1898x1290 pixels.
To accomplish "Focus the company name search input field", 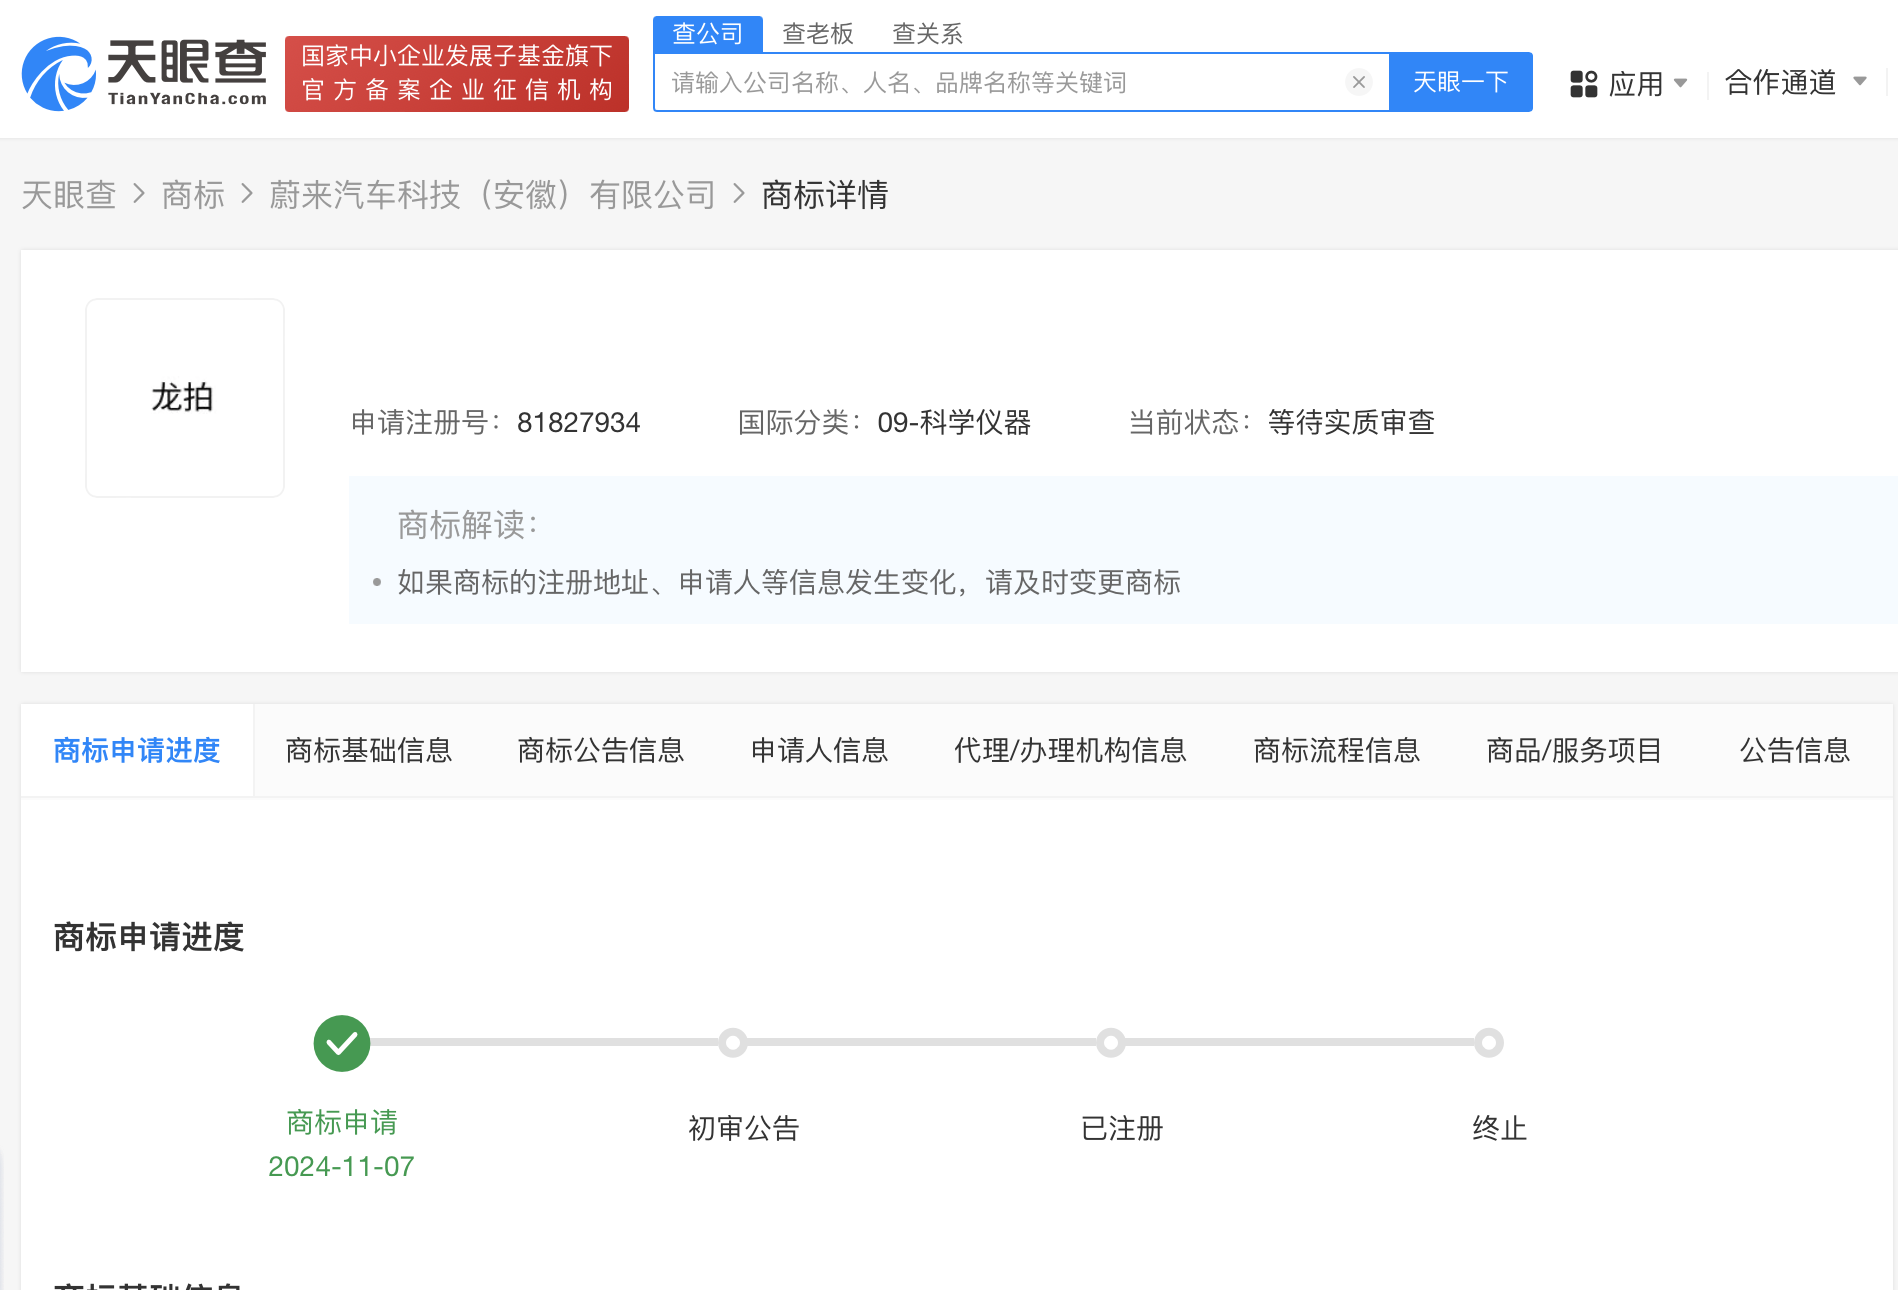I will [x=1000, y=82].
